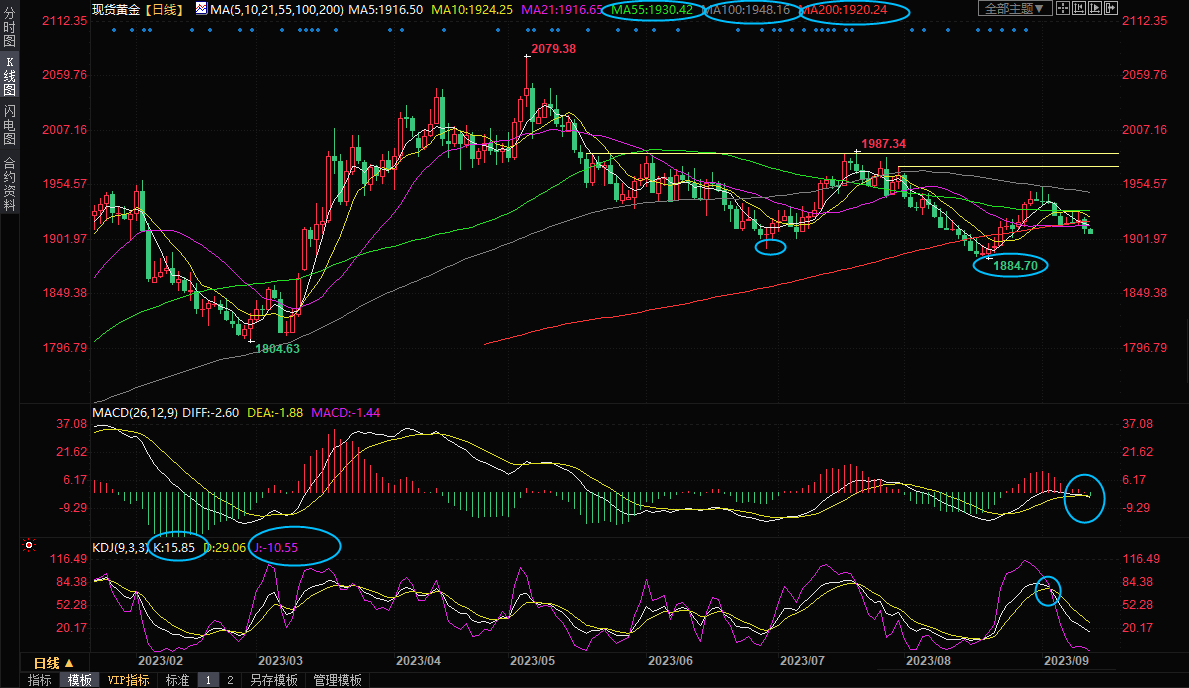Select the 指标 bottom tab
Viewport: 1189px width, 688px height.
(x=39, y=680)
